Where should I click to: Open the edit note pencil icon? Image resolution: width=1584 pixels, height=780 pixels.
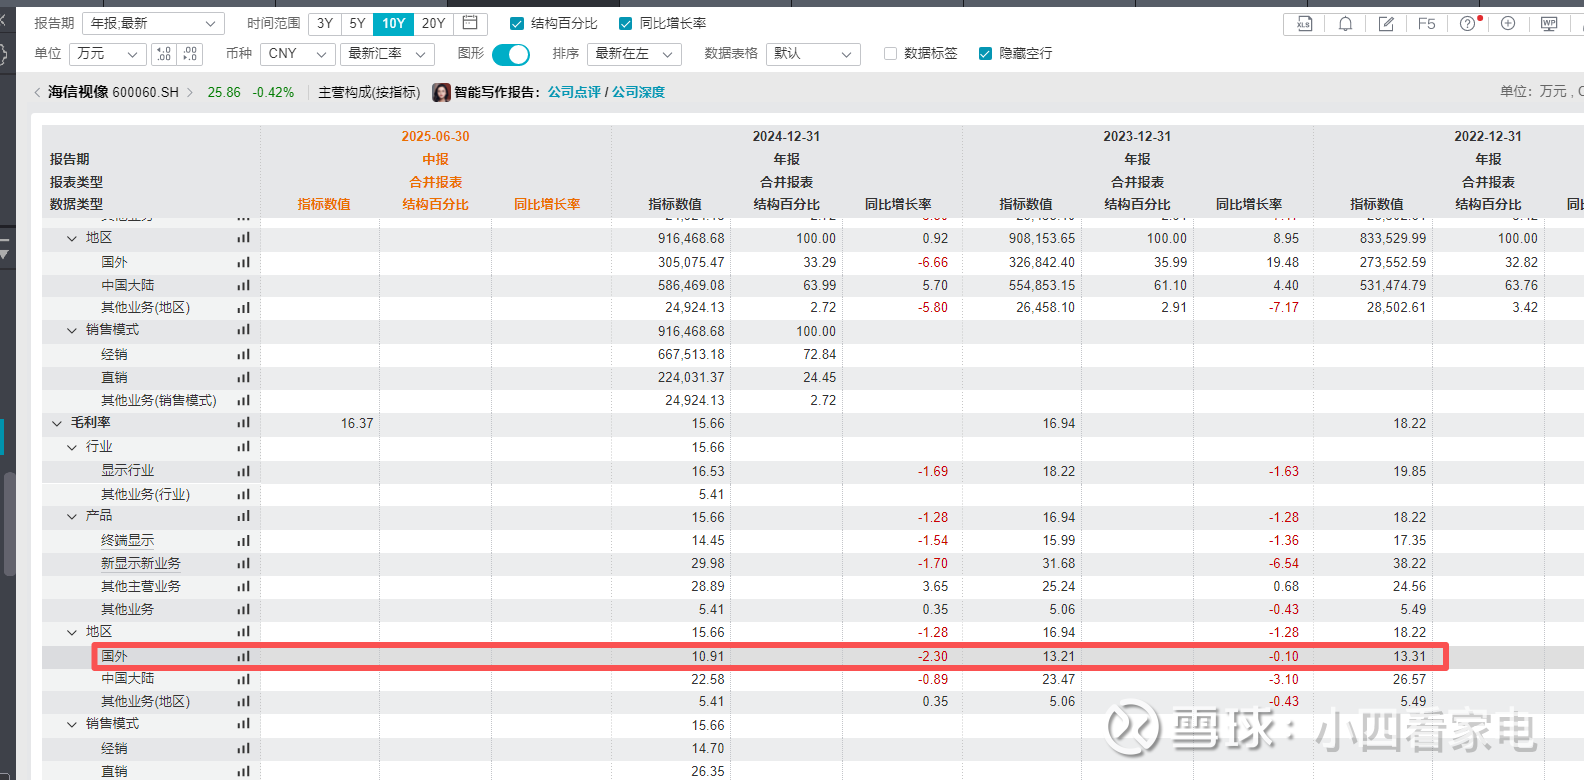pyautogui.click(x=1386, y=23)
